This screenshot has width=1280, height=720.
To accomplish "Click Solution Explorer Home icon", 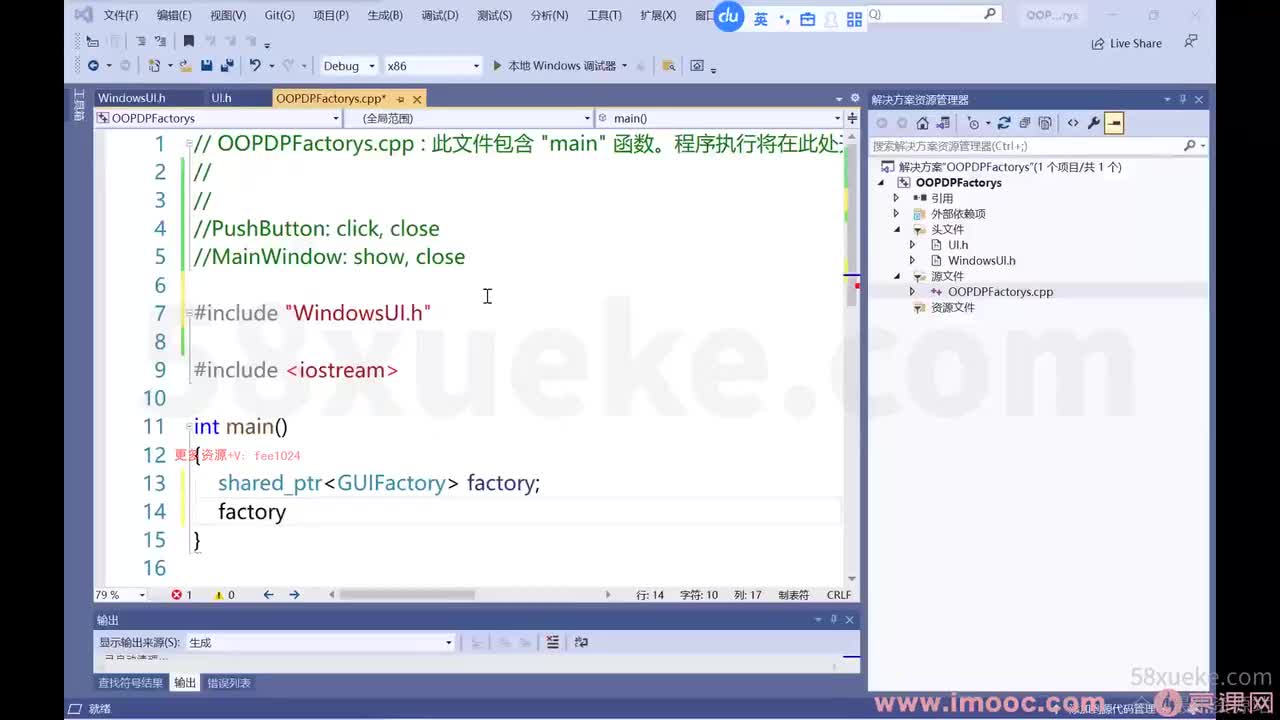I will (x=922, y=123).
